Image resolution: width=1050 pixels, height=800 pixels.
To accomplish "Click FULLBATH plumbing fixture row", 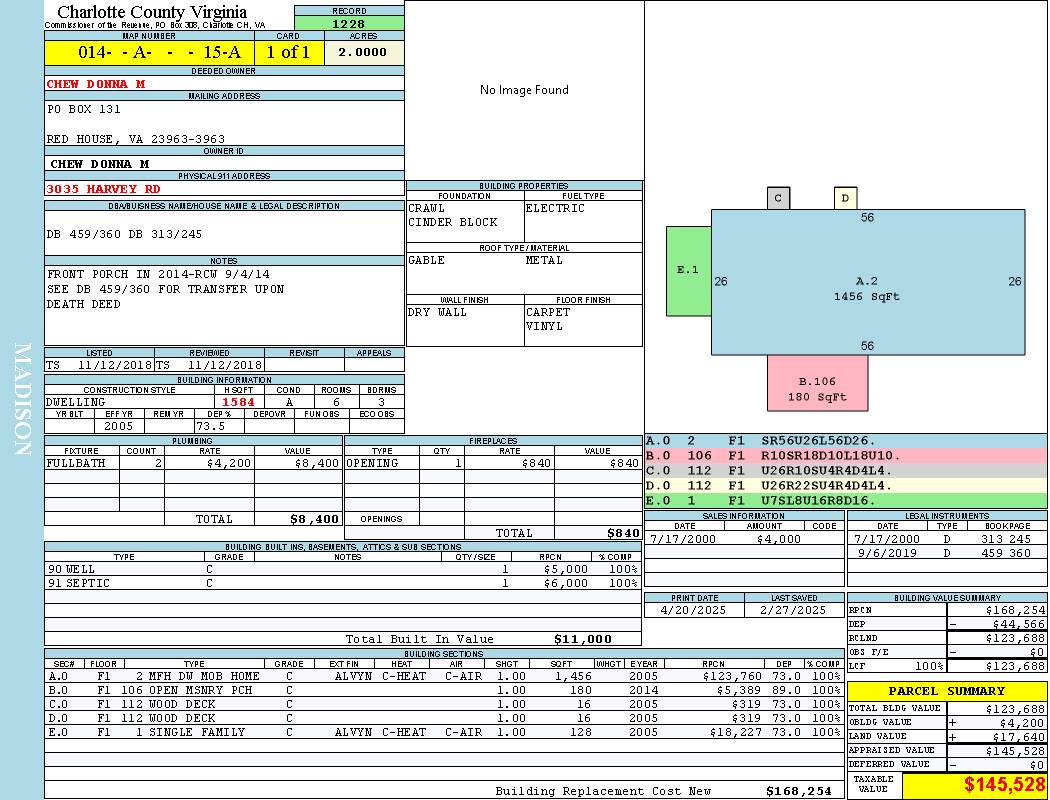I will 193,463.
